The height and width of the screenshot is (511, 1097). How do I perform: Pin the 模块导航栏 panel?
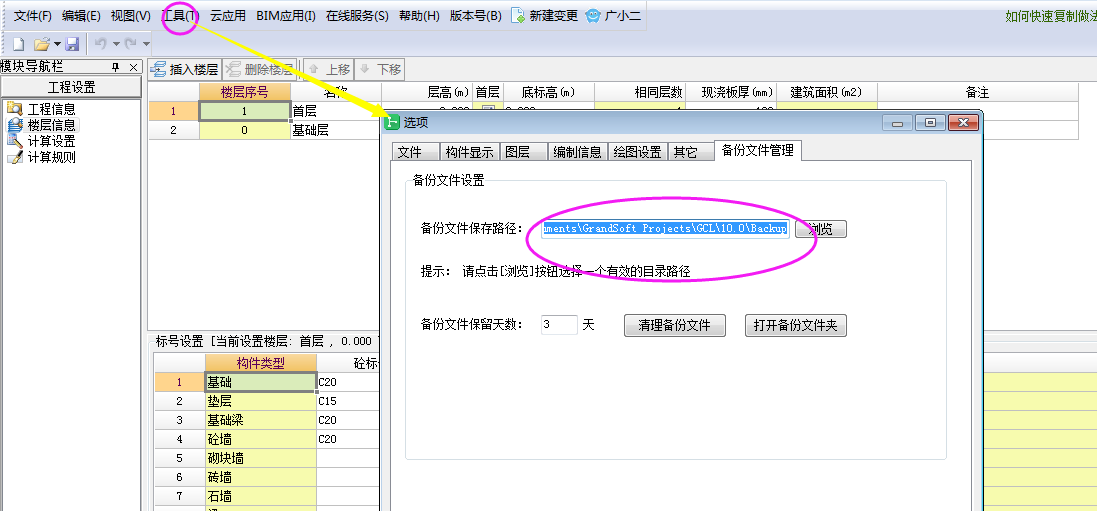tap(116, 67)
